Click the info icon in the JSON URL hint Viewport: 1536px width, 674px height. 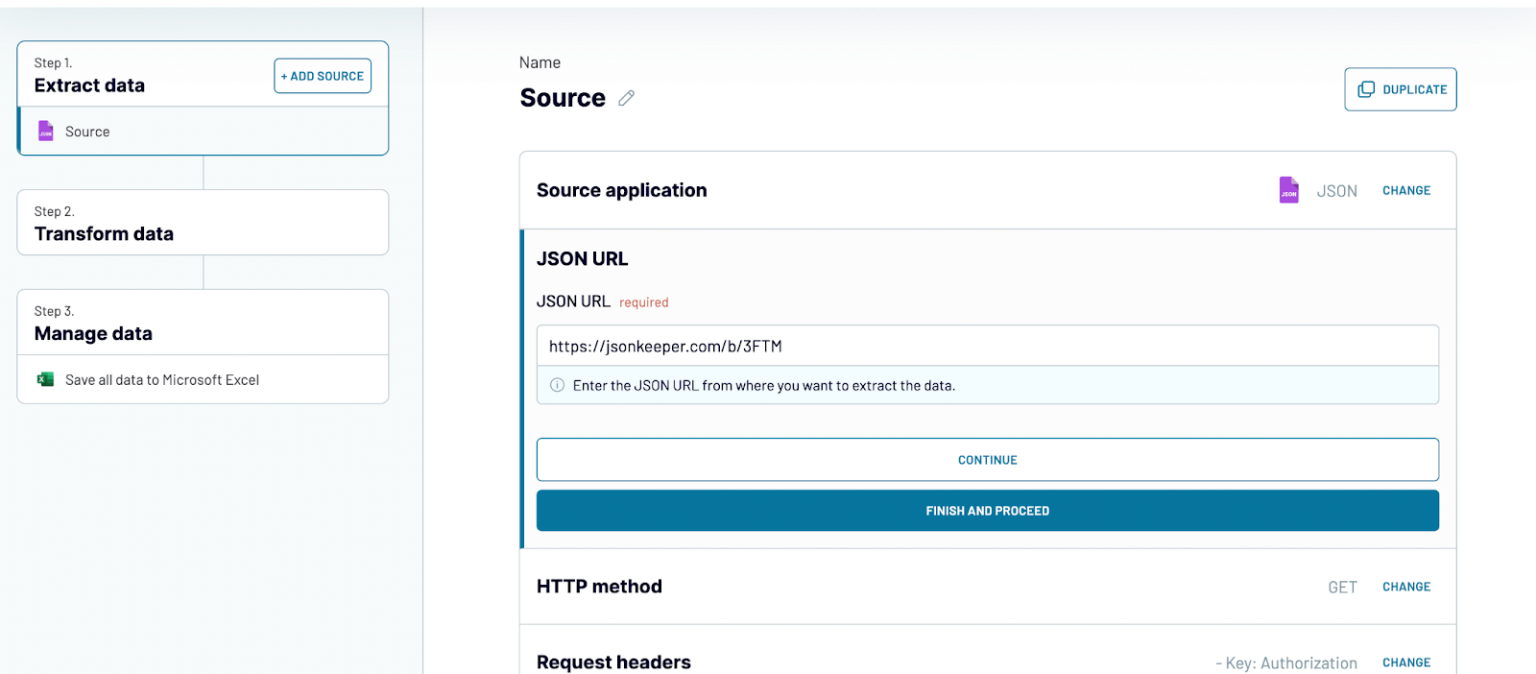(x=557, y=384)
